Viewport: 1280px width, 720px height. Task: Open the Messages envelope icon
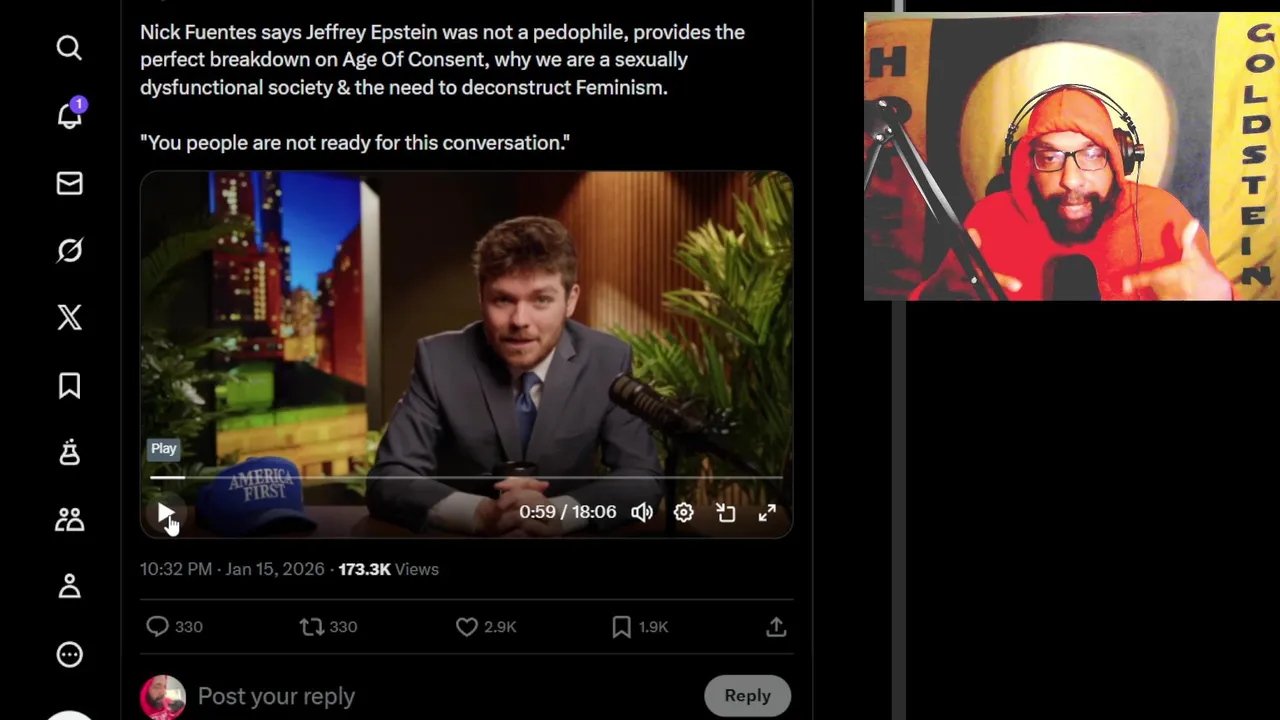[69, 183]
